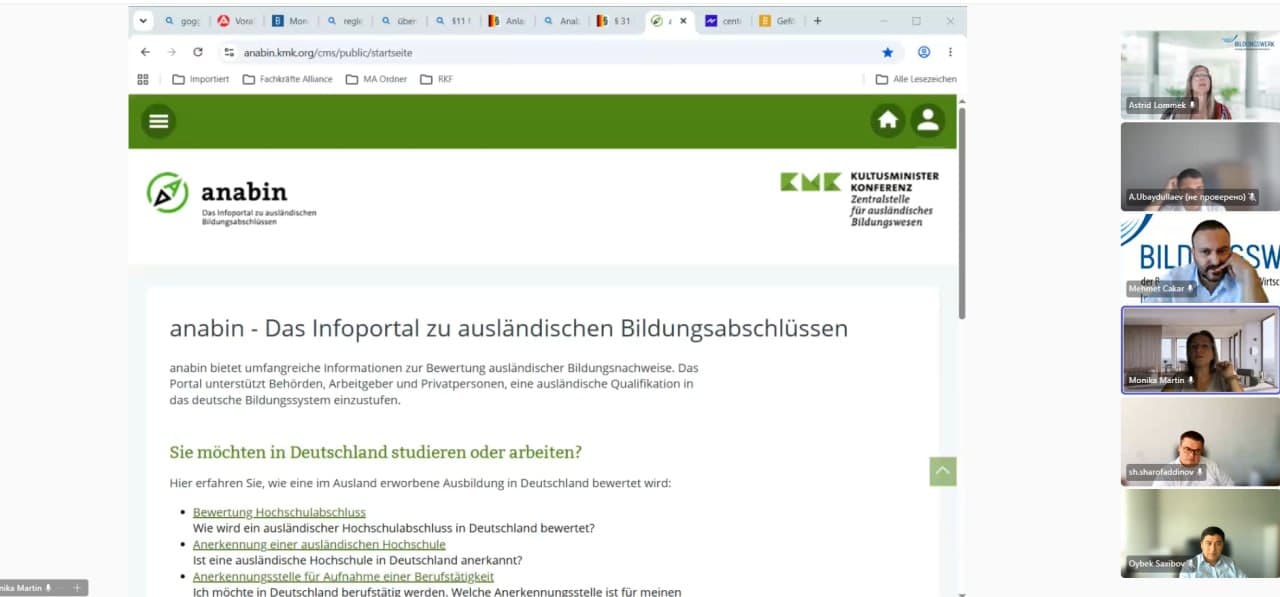Open a new browser tab
Viewport: 1280px width, 597px height.
pos(817,21)
